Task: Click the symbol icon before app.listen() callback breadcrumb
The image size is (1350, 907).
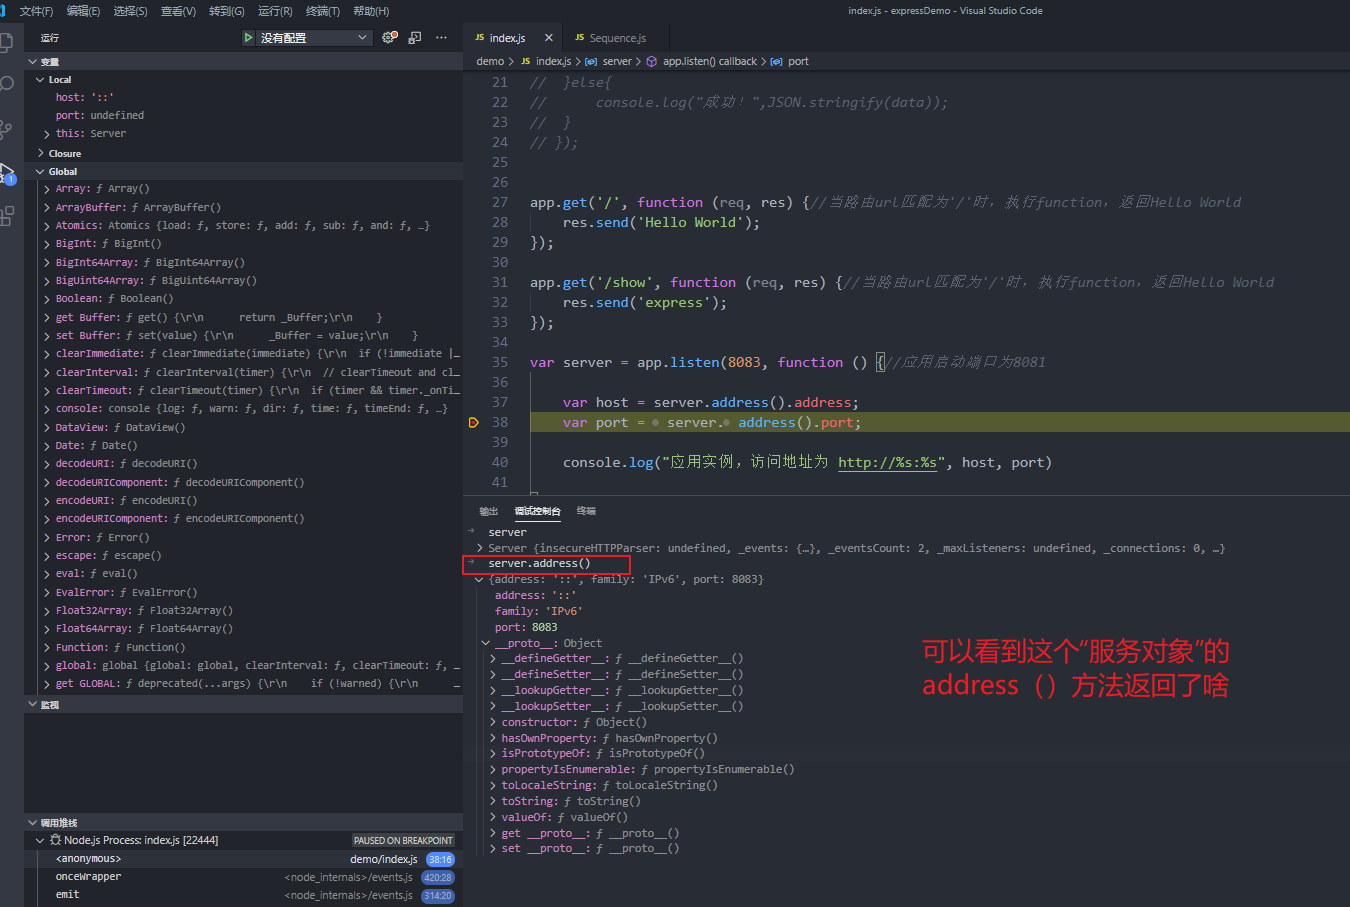Action: pyautogui.click(x=652, y=62)
